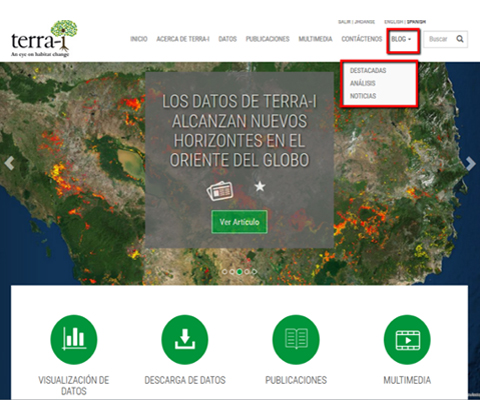Screen dimensions: 480x400
Task: Click the JHOANSE user link
Action: (365, 22)
